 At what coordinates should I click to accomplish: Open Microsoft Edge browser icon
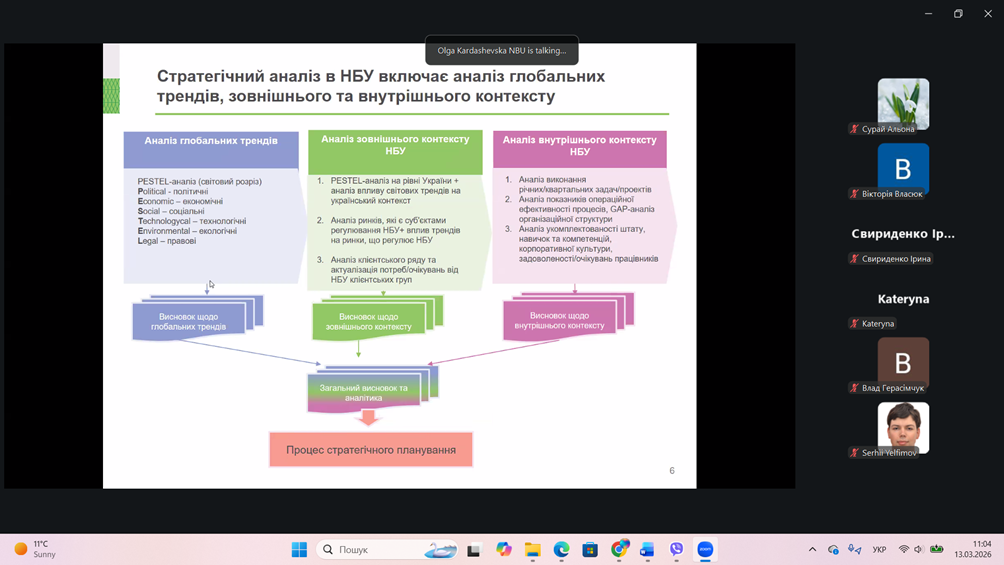coord(562,549)
